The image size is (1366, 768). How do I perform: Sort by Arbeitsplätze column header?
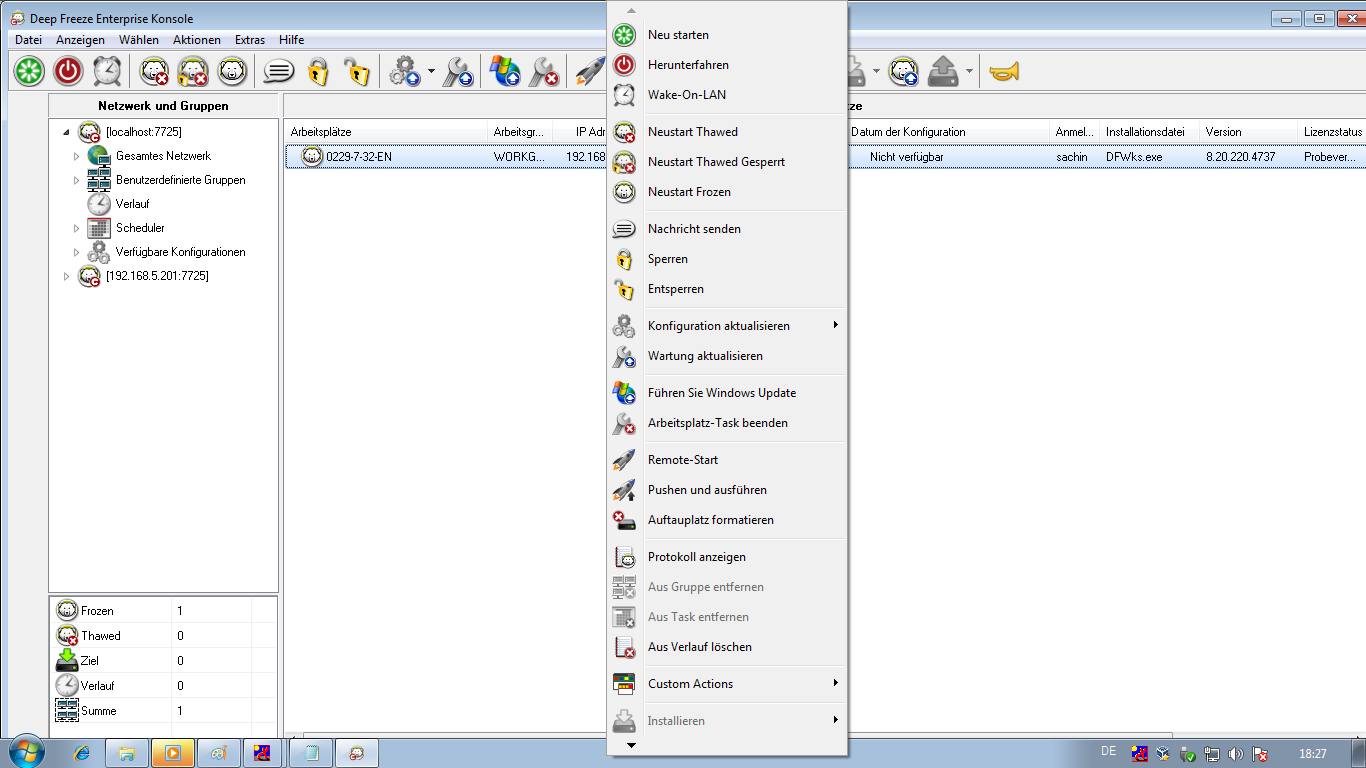pos(387,132)
